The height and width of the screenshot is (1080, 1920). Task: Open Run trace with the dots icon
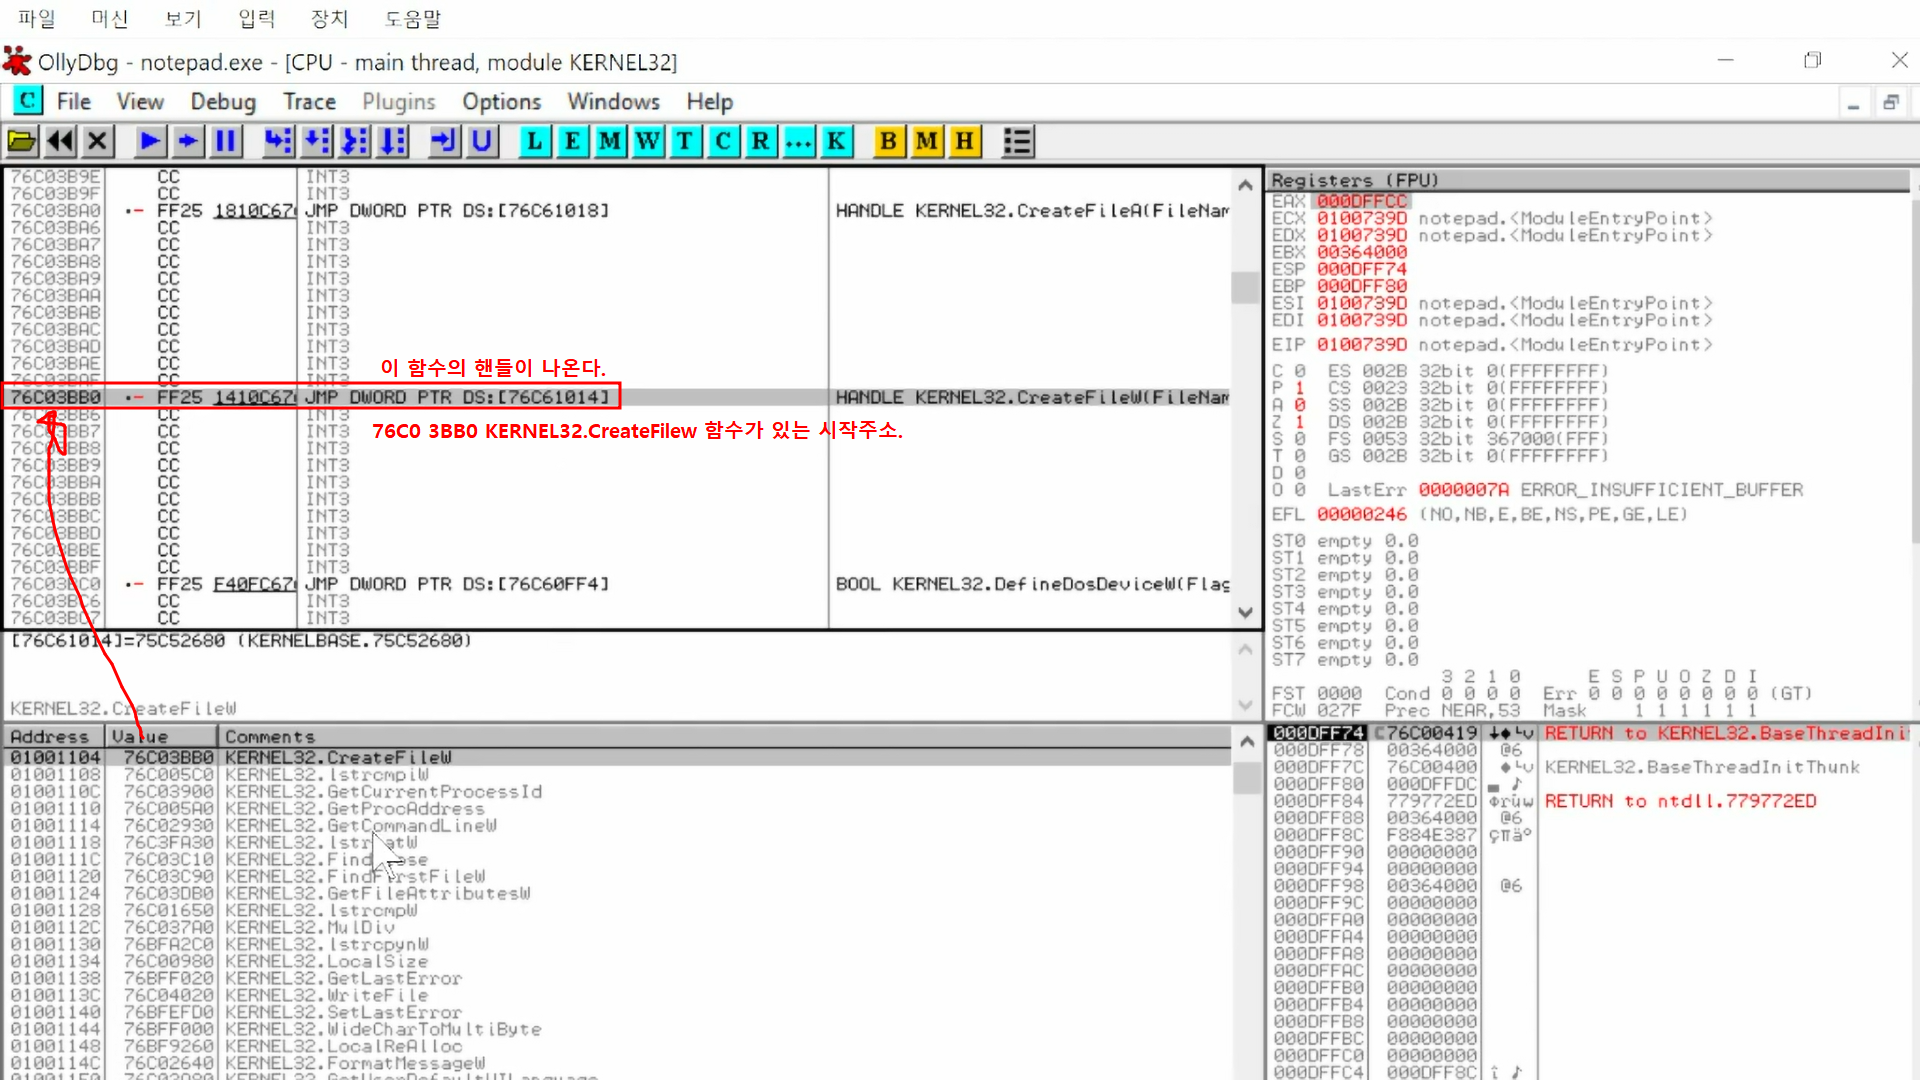pos(799,141)
